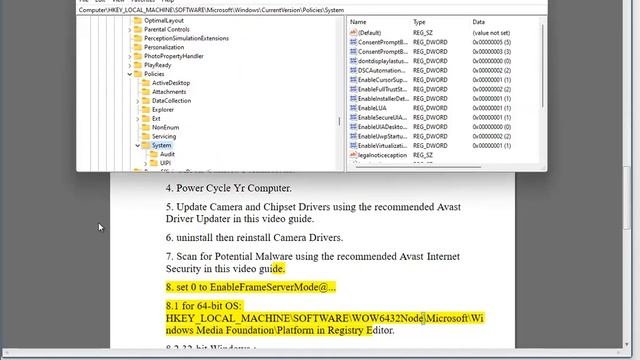Expand the PhotoPropertyHandler key
640x360 pixels.
click(x=130, y=56)
